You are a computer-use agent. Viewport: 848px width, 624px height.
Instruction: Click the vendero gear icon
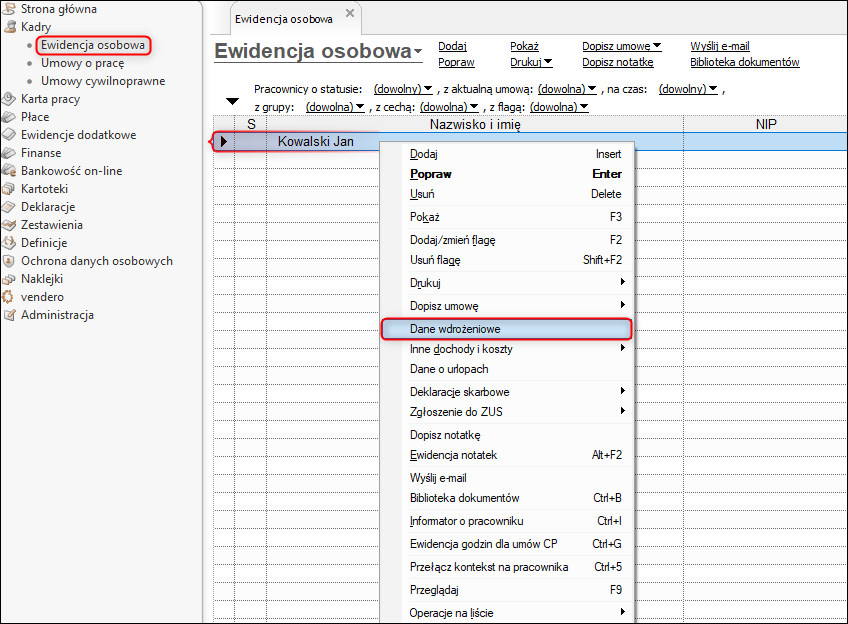point(8,297)
